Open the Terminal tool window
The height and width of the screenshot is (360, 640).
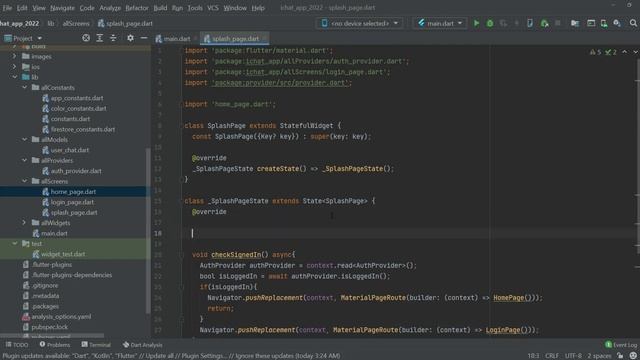pyautogui.click(x=96, y=345)
